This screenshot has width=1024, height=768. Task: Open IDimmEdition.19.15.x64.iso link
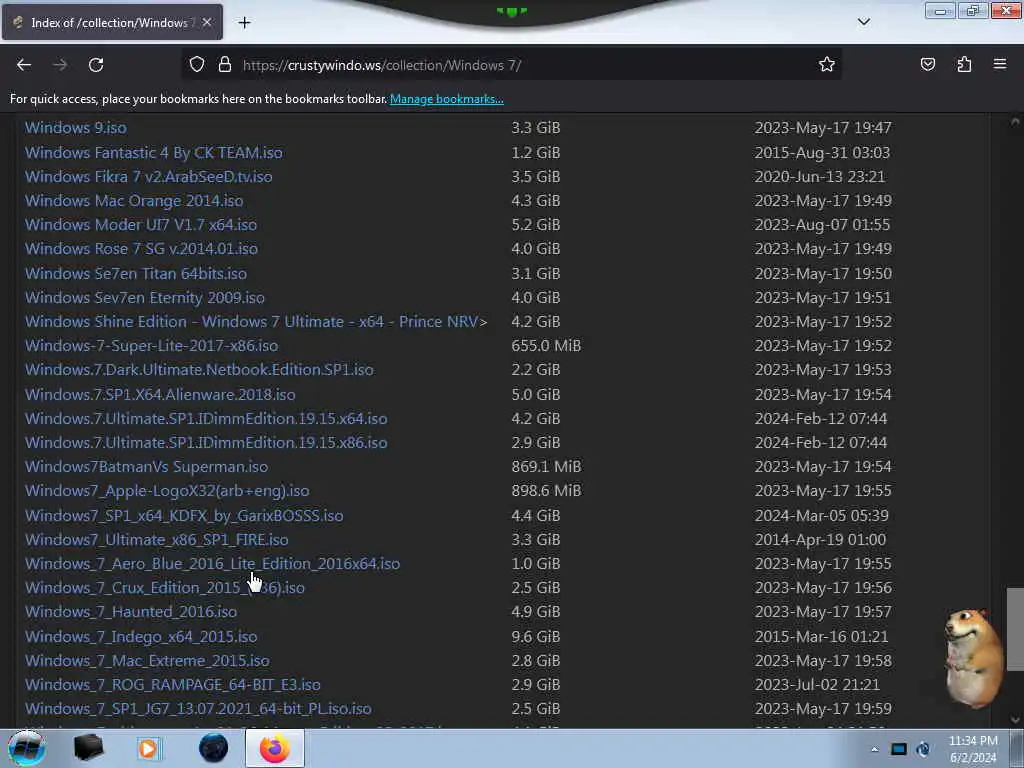[x=206, y=419]
